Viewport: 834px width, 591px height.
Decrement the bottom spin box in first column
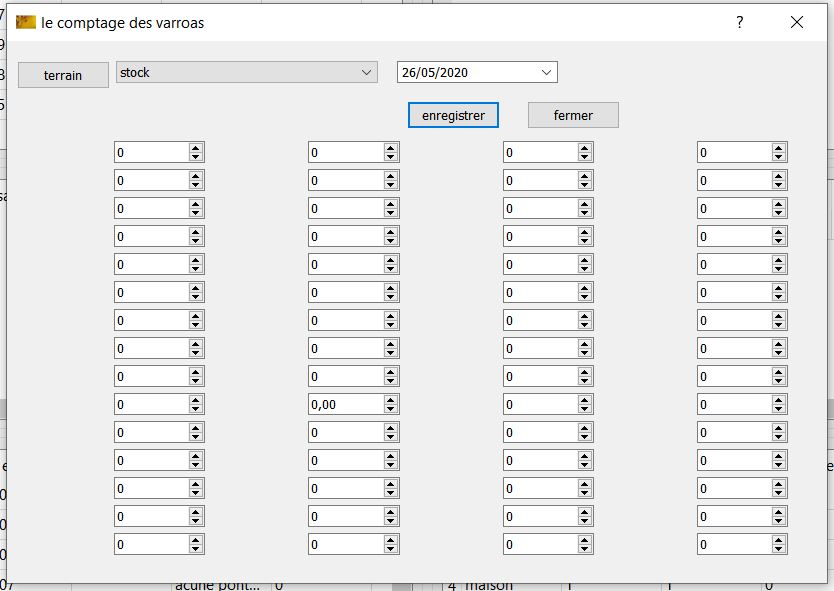196,549
